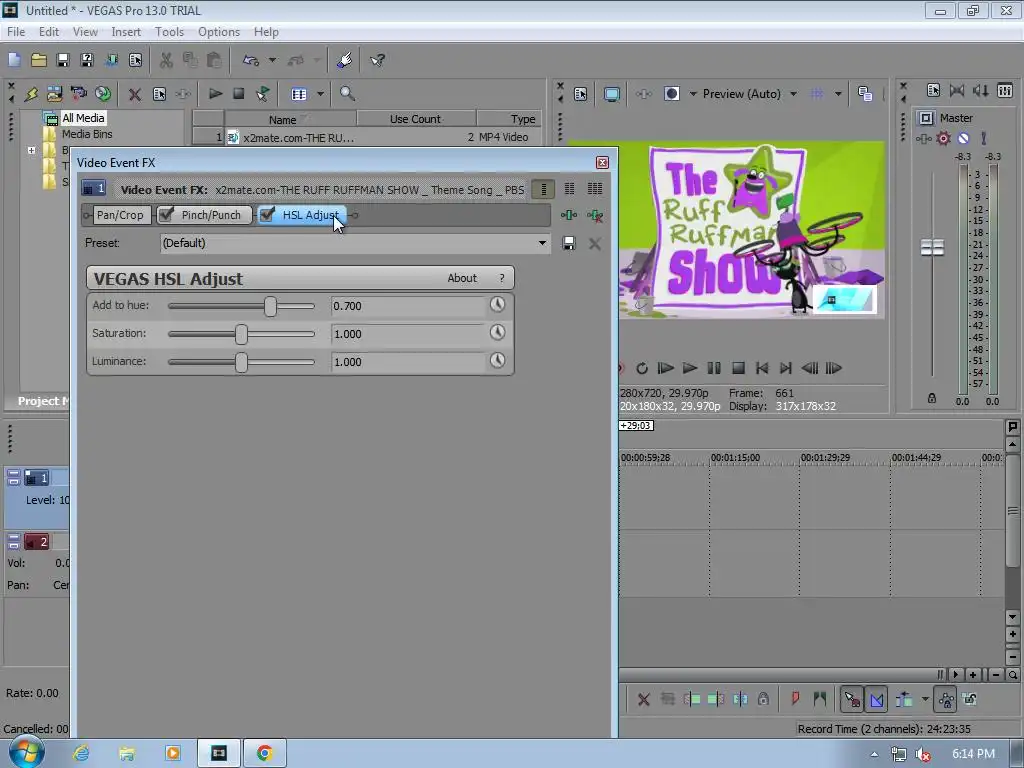Toggle Overlays grid in Video Preview
1024x768 pixels.
(817, 94)
